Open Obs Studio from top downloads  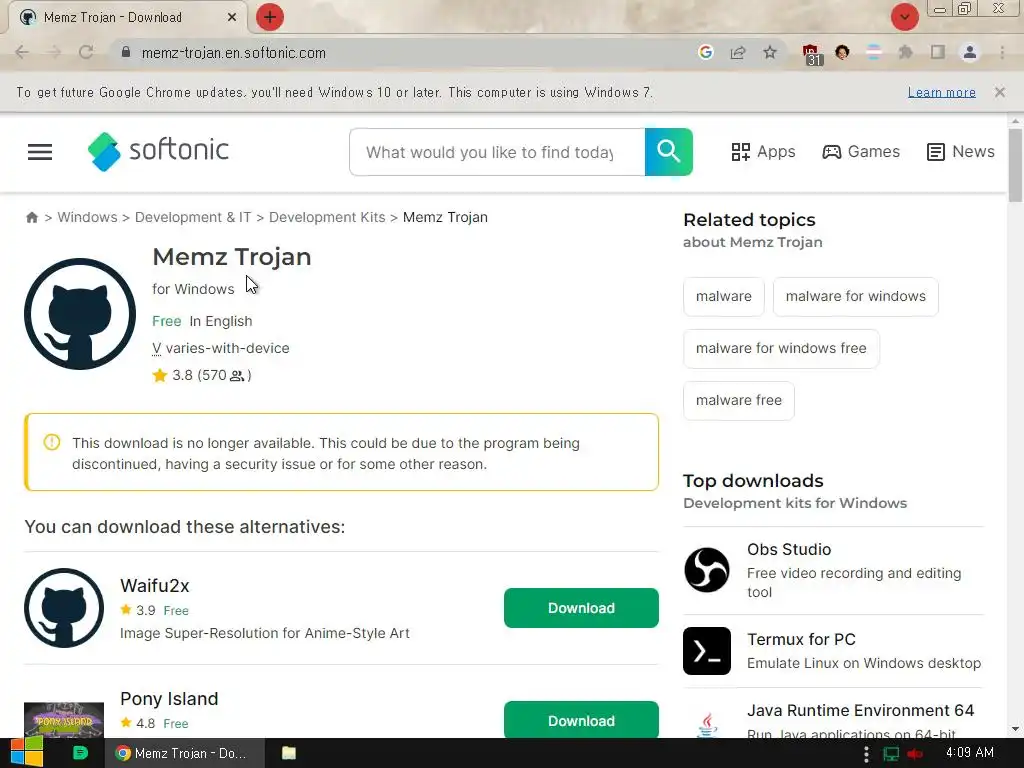[x=789, y=549]
